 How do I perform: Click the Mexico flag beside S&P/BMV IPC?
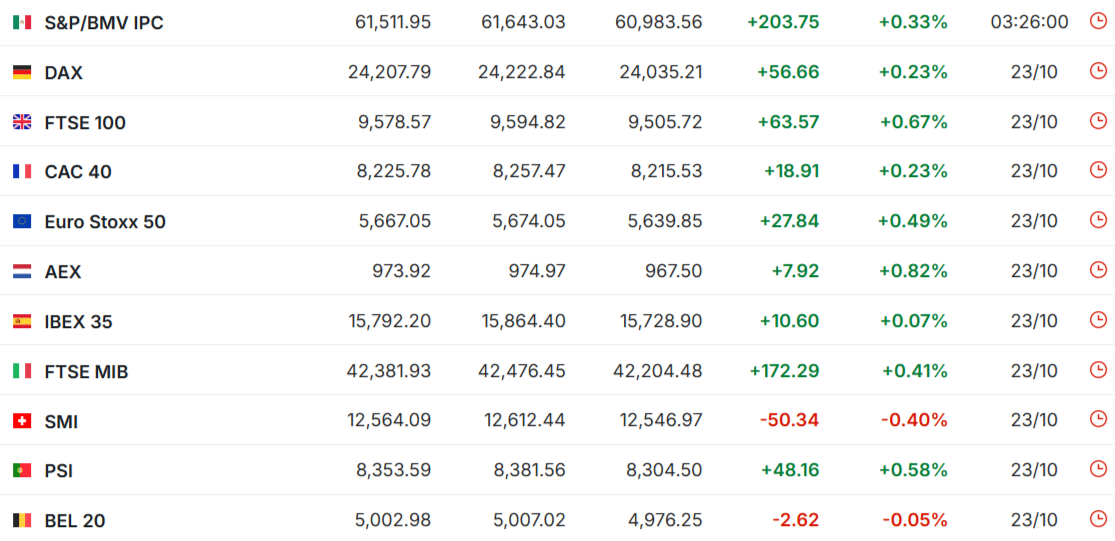(x=22, y=22)
